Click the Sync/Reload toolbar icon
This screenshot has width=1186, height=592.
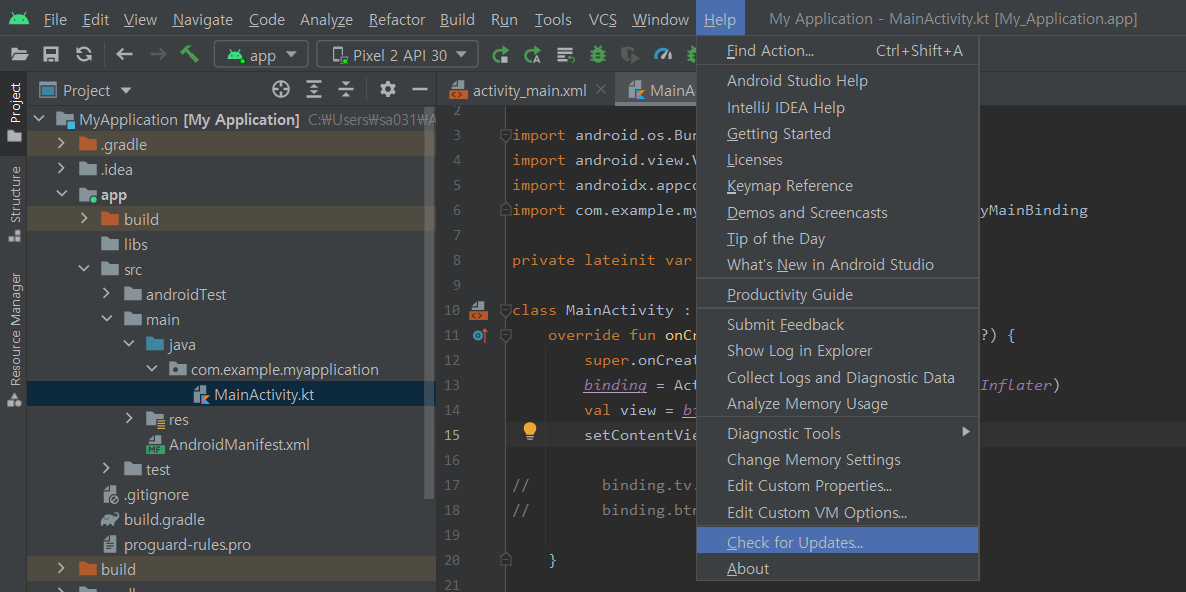(84, 54)
